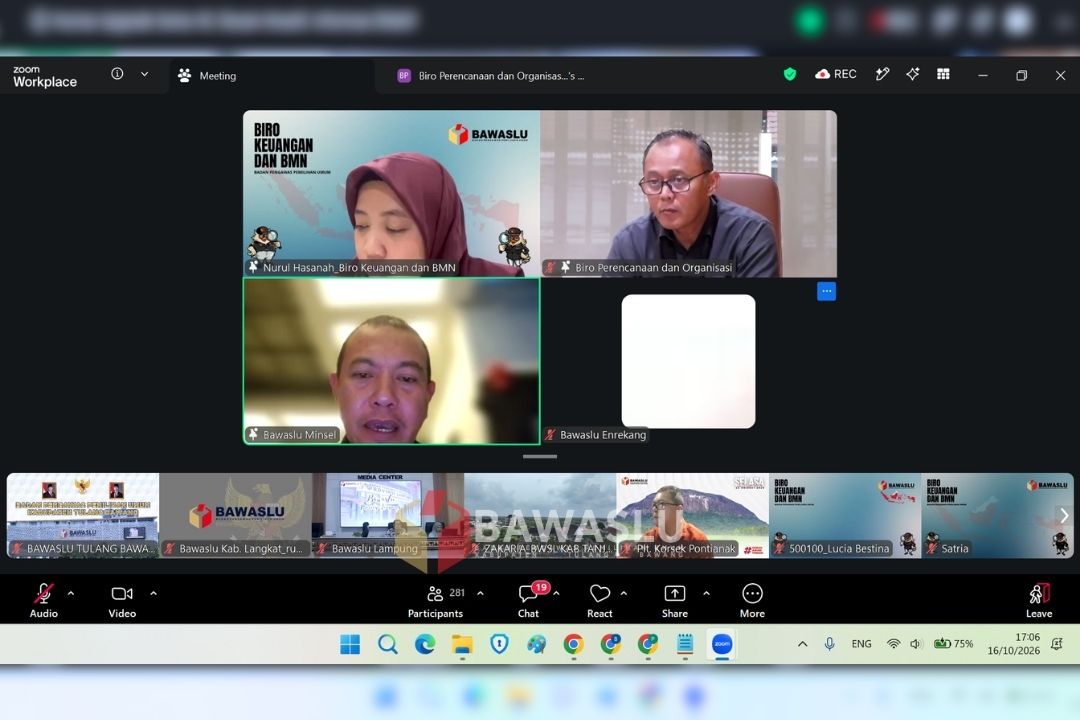Open File Explorer from the taskbar

point(462,644)
